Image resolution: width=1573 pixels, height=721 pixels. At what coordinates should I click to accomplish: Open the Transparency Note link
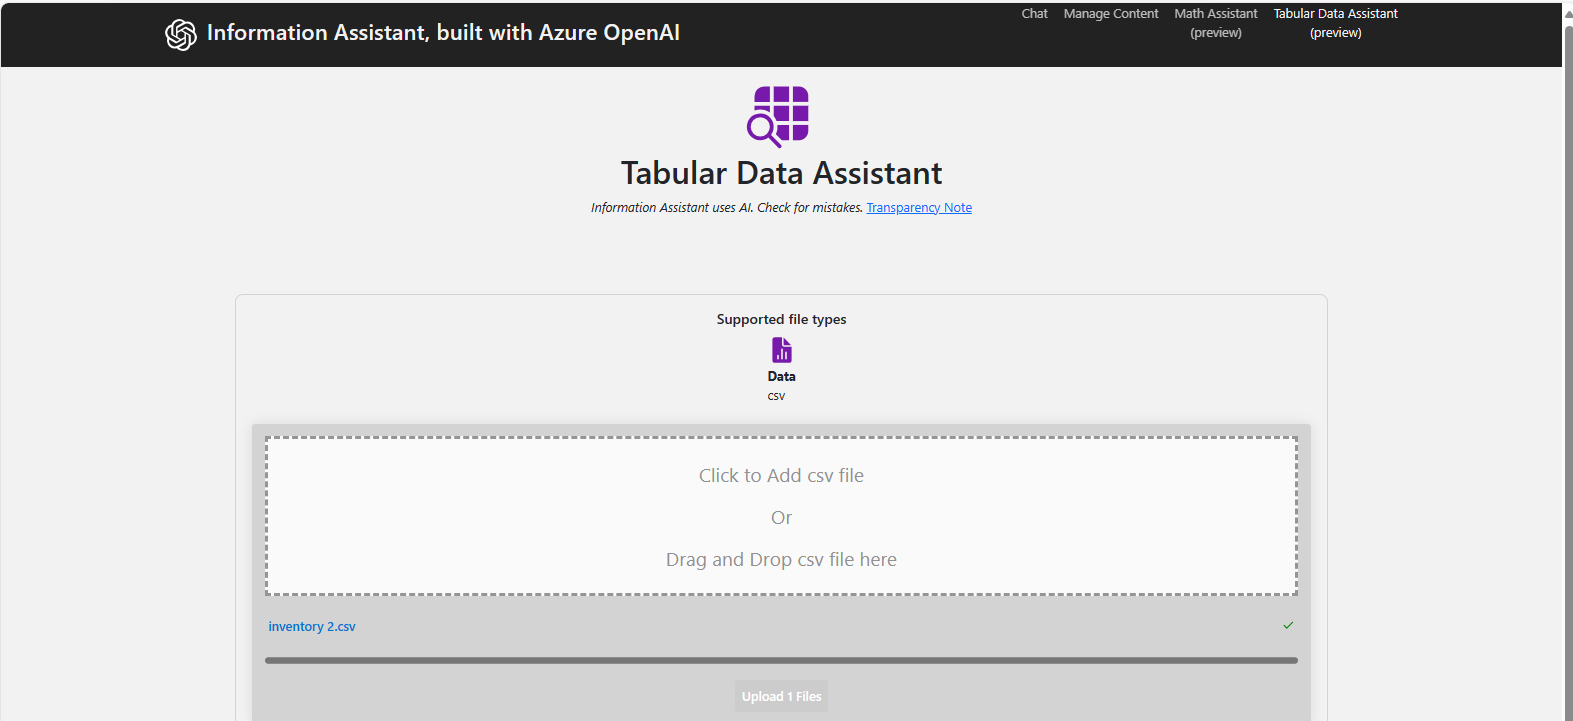click(919, 208)
